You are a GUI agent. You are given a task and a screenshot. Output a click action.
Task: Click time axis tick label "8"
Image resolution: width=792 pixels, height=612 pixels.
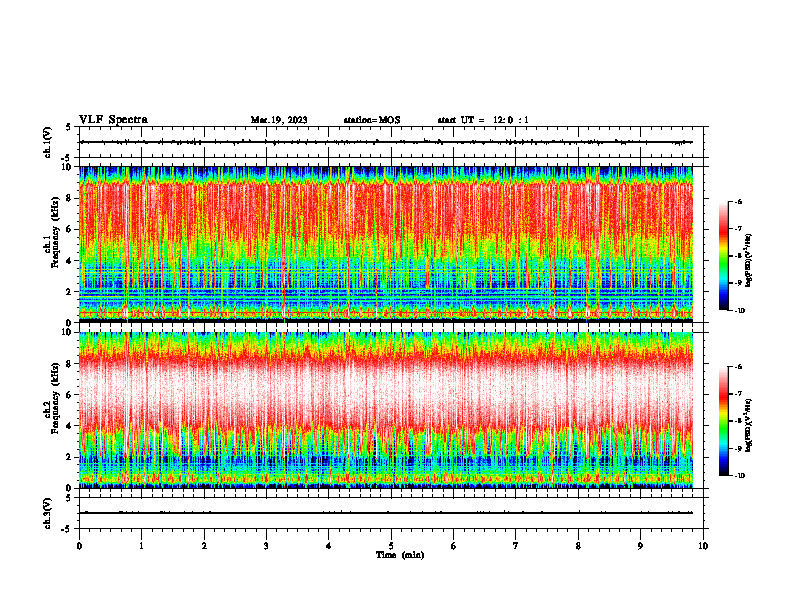pyautogui.click(x=578, y=546)
